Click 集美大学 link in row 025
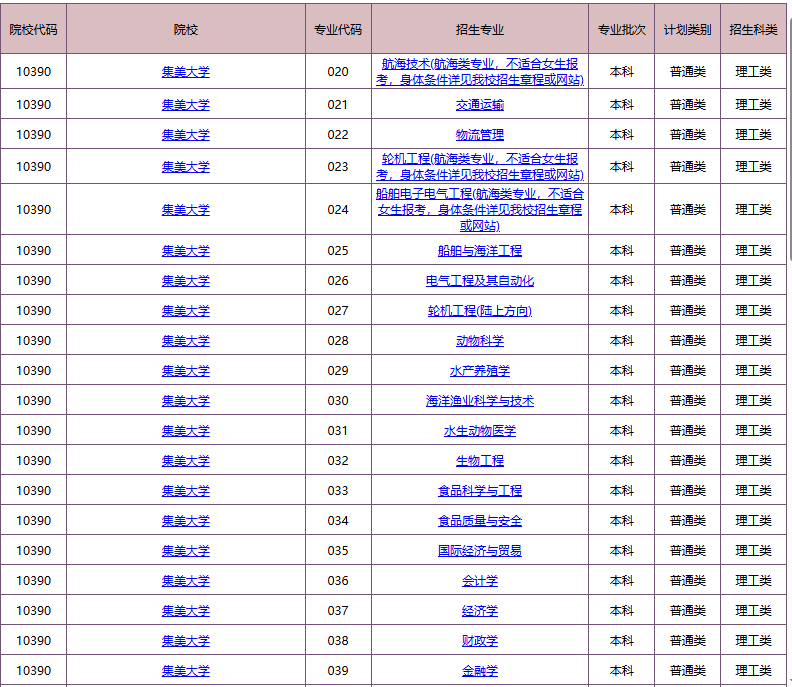This screenshot has height=687, width=792. coord(185,251)
